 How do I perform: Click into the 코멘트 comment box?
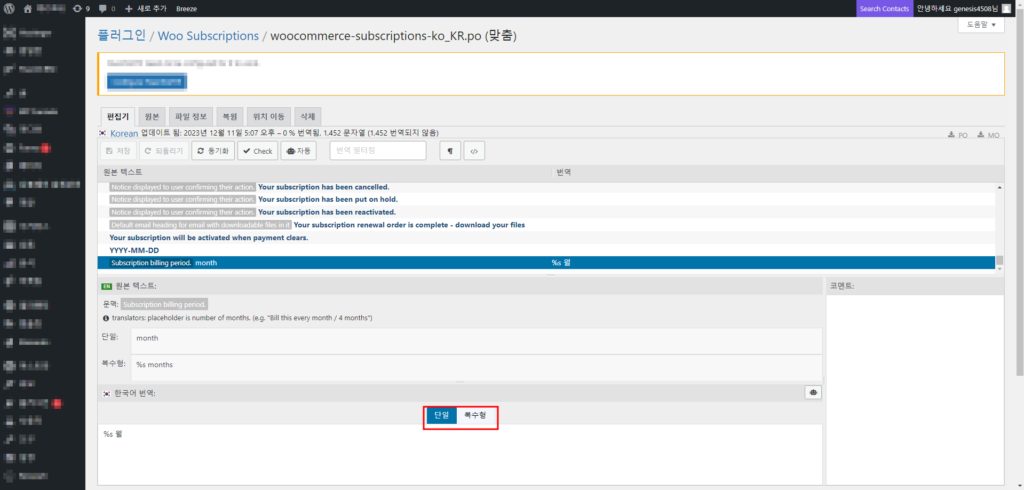click(915, 389)
